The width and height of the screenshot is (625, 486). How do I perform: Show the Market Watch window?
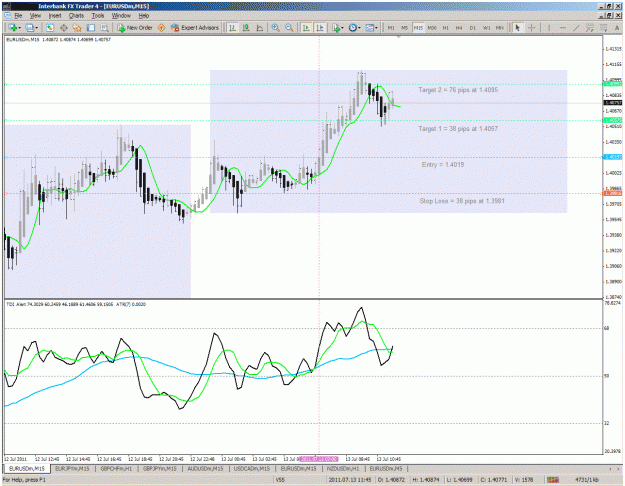tap(49, 28)
